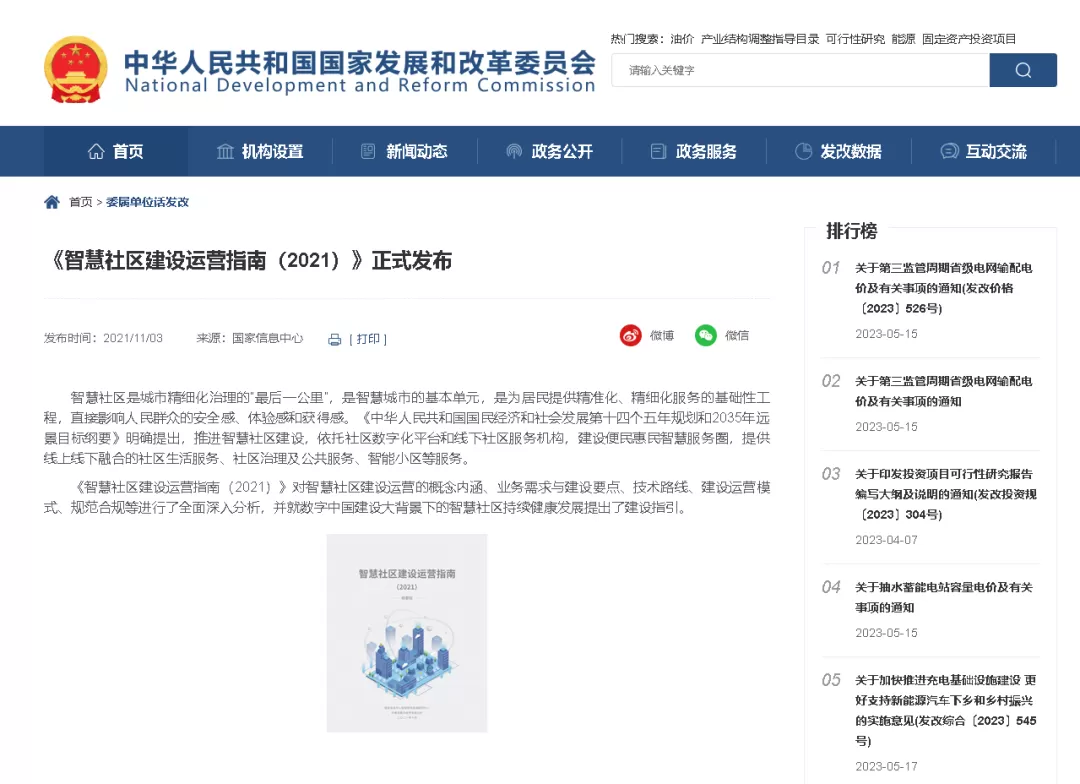Screen dimensions: 1080x784
Task: Click the [打印] print link
Action: 368,339
